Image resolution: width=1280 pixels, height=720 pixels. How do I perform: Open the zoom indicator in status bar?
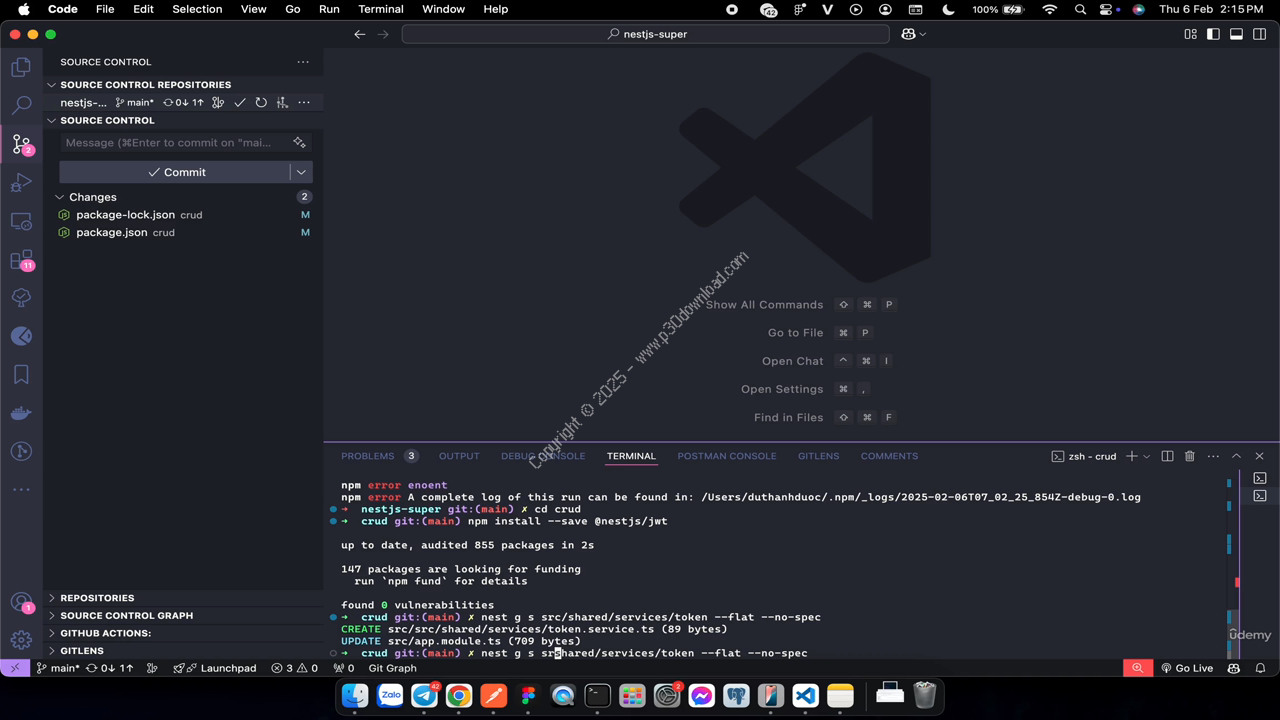pyautogui.click(x=1137, y=668)
